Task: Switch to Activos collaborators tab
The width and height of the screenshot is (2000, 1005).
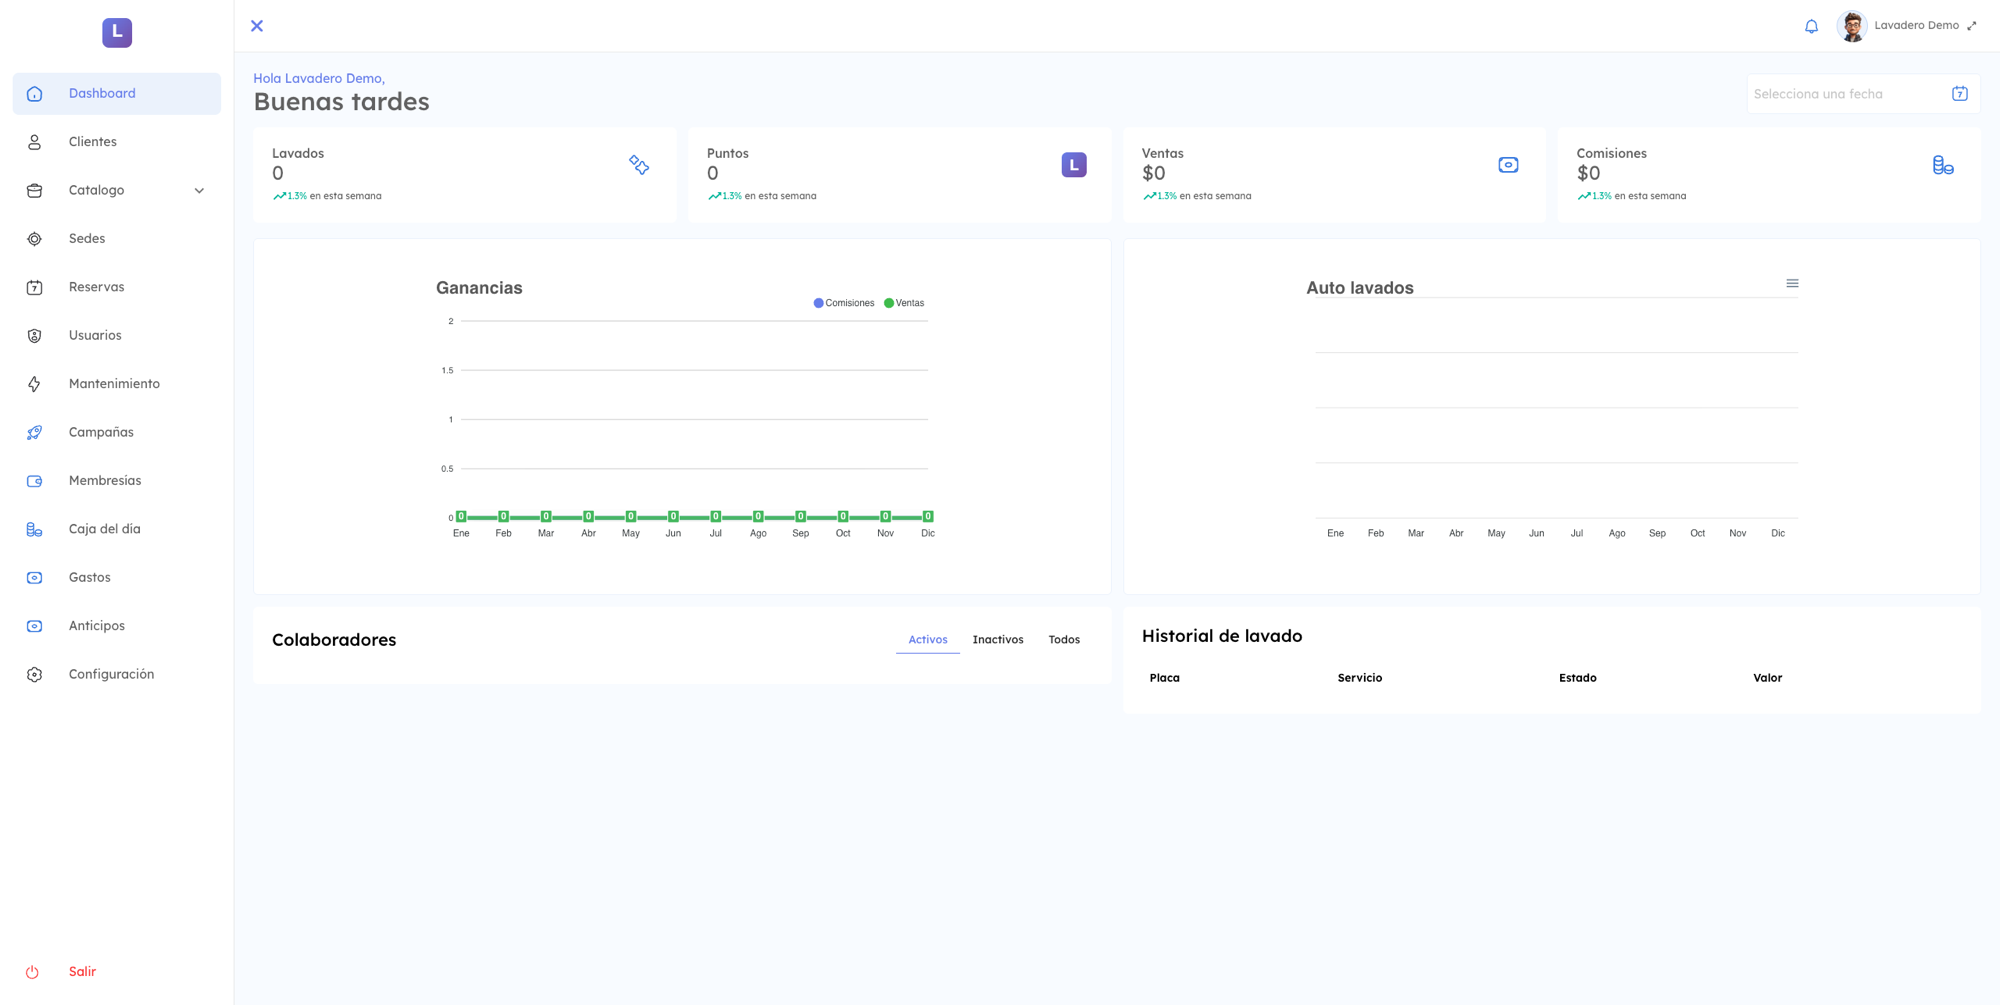Action: tap(927, 640)
